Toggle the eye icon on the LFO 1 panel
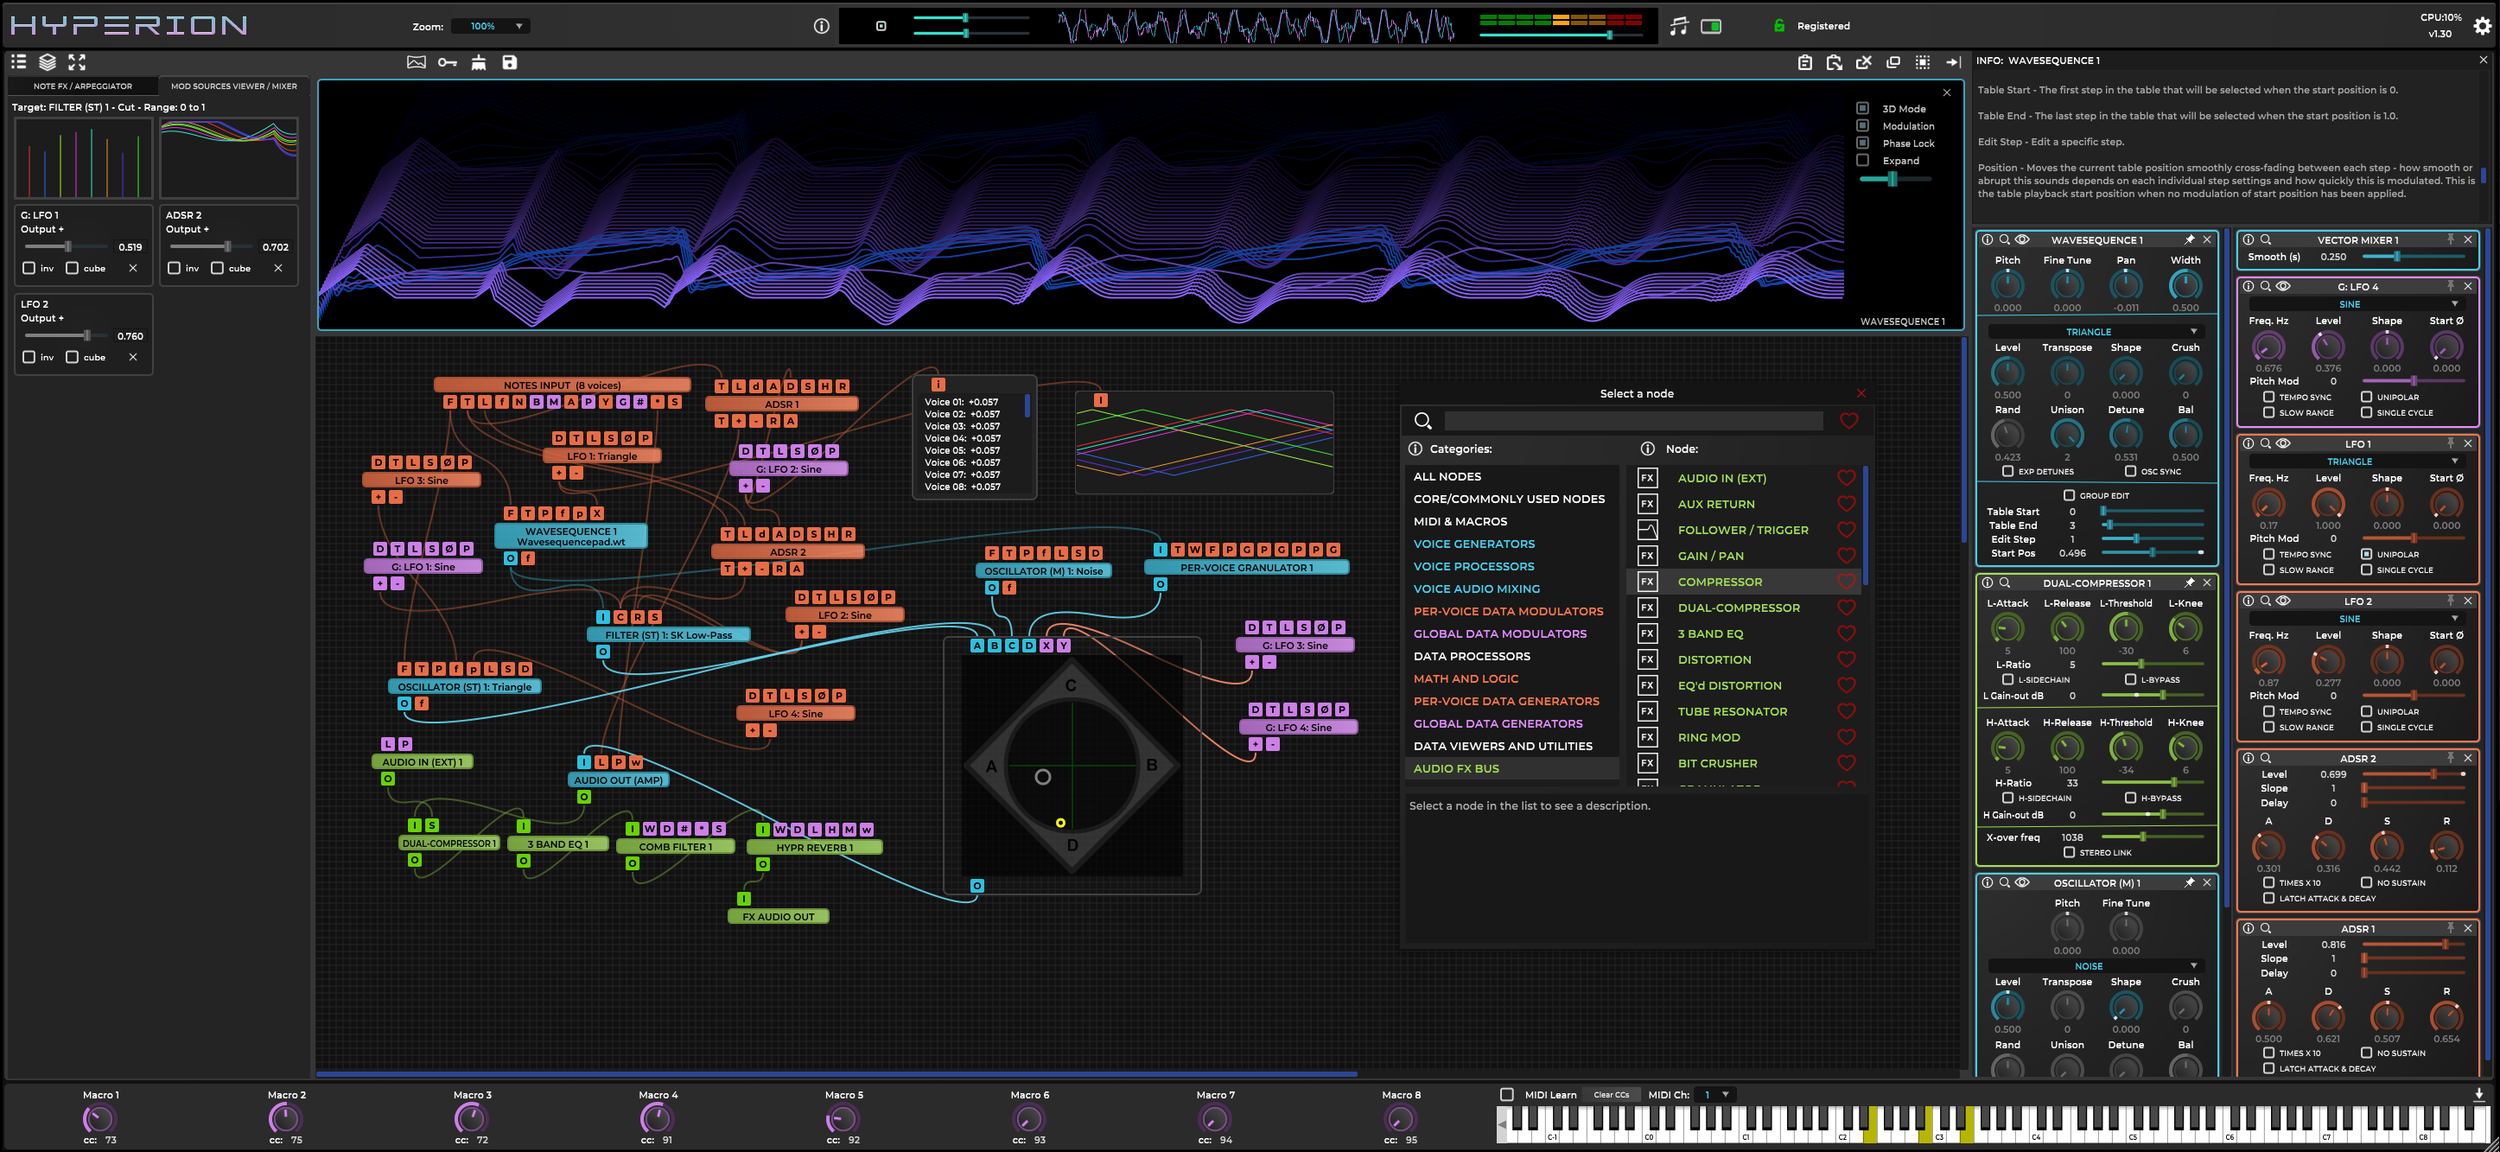Image resolution: width=2500 pixels, height=1152 pixels. point(2283,443)
